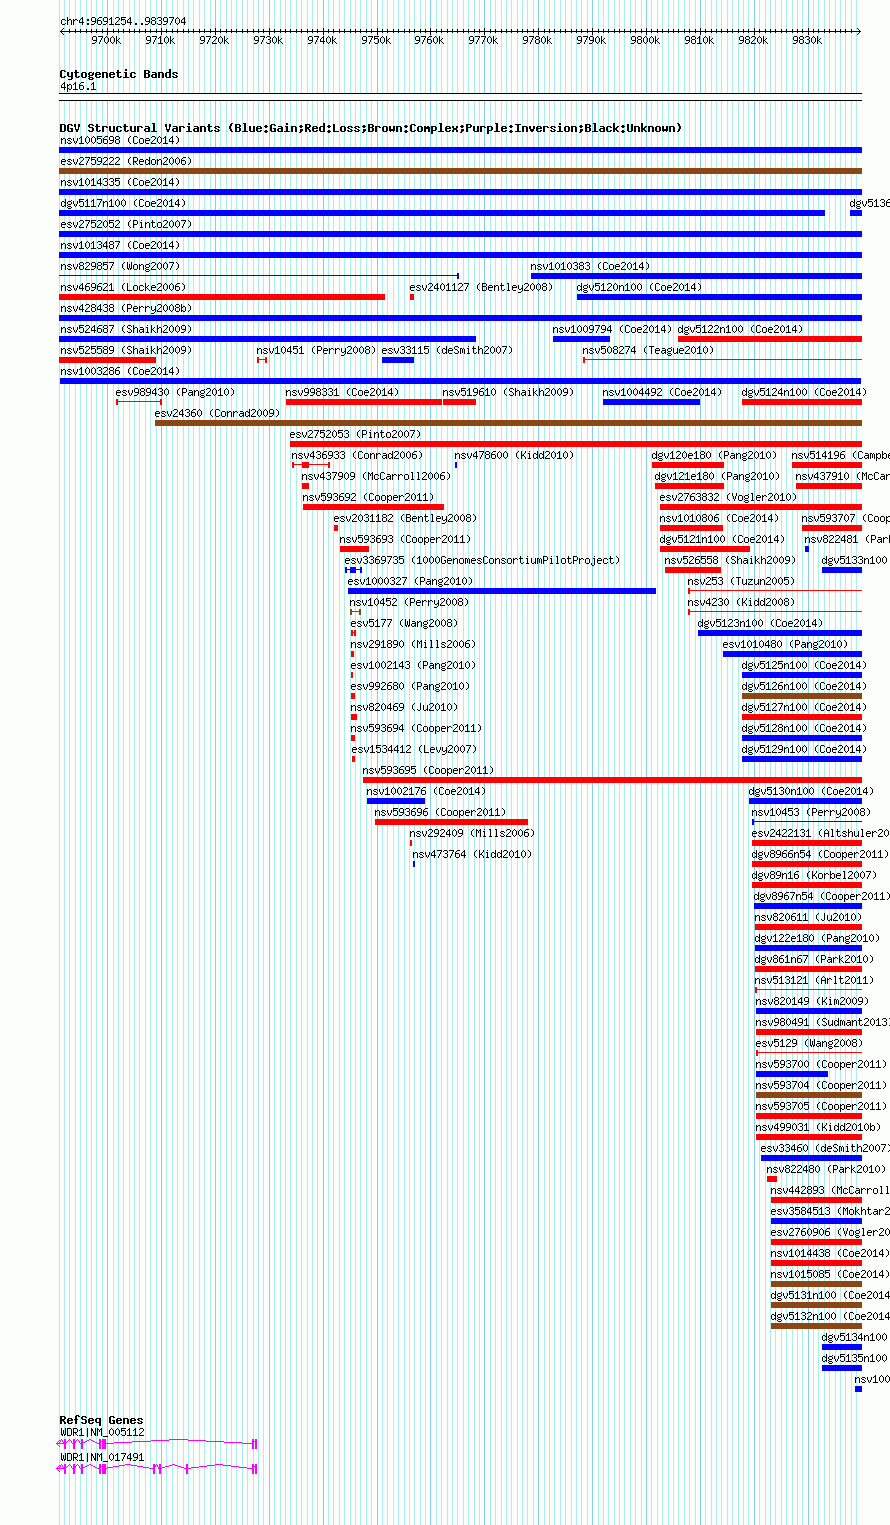Select nsv998331 (Coe2014) label
The image size is (890, 1525).
[x=343, y=392]
